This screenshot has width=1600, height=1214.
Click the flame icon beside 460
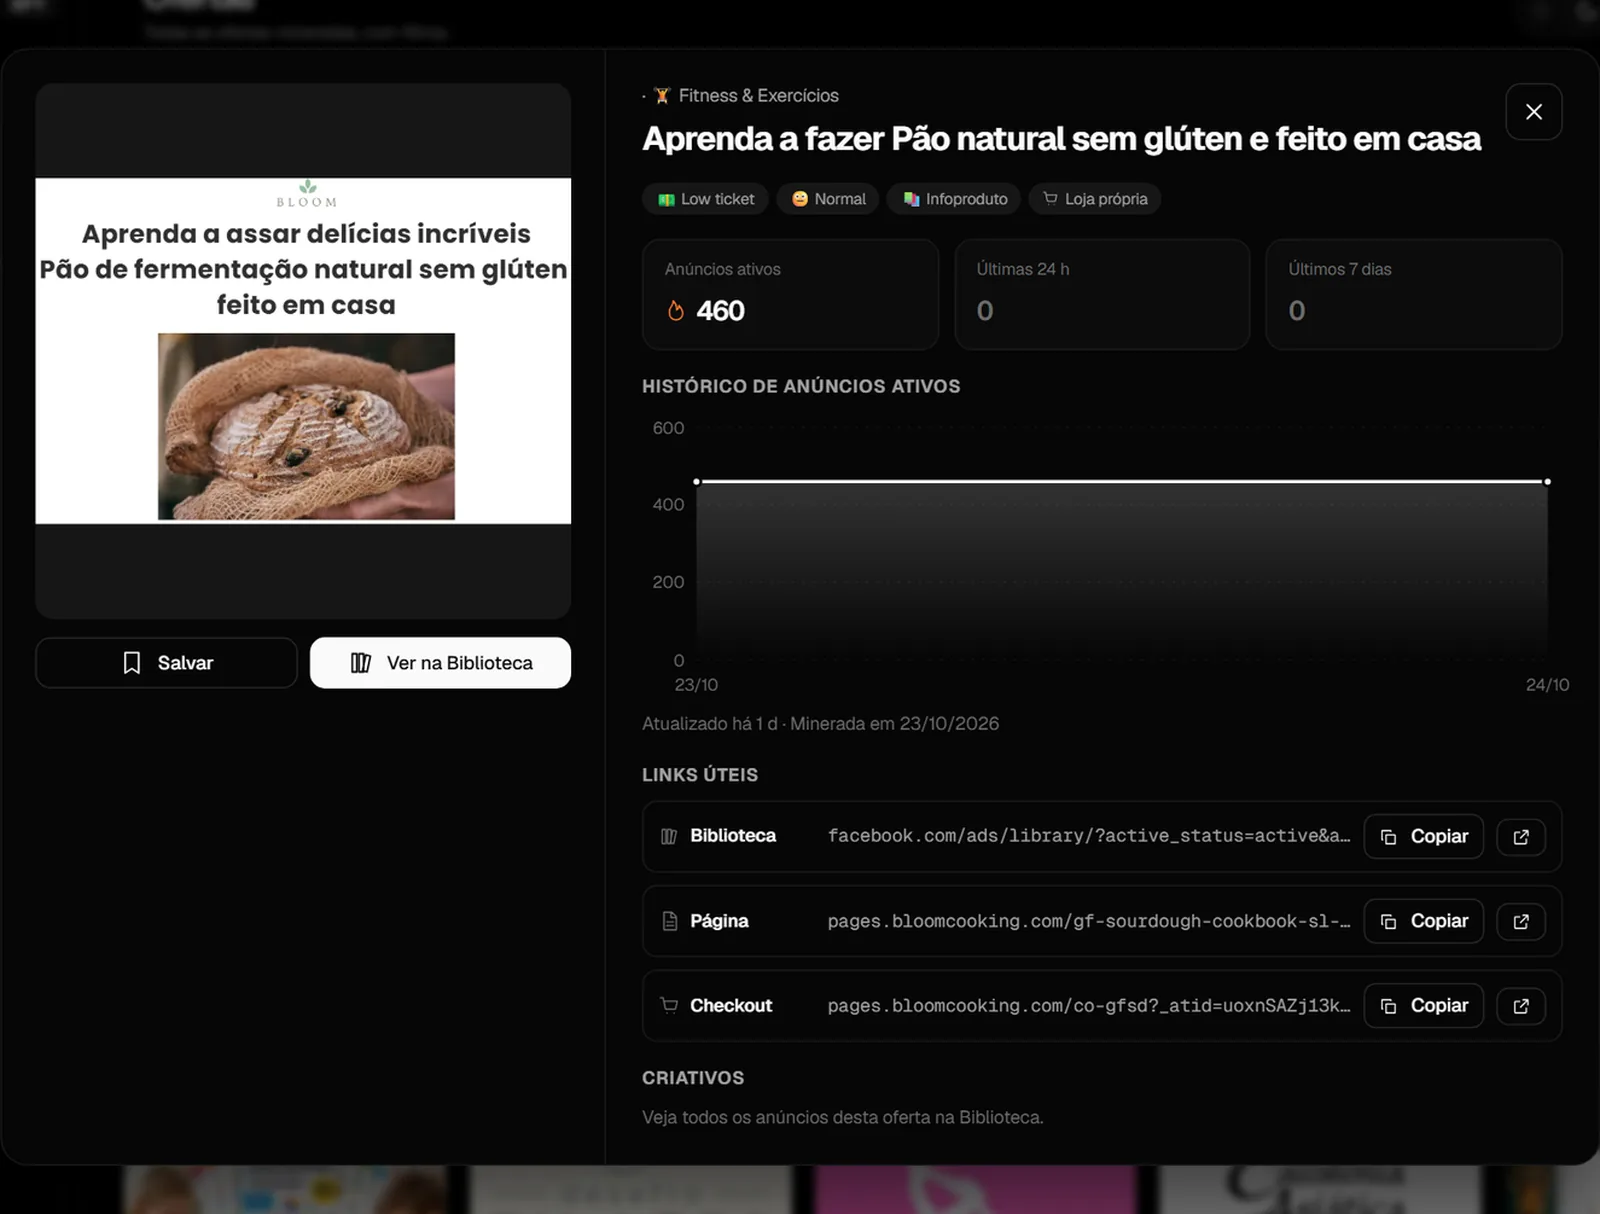[x=676, y=311]
